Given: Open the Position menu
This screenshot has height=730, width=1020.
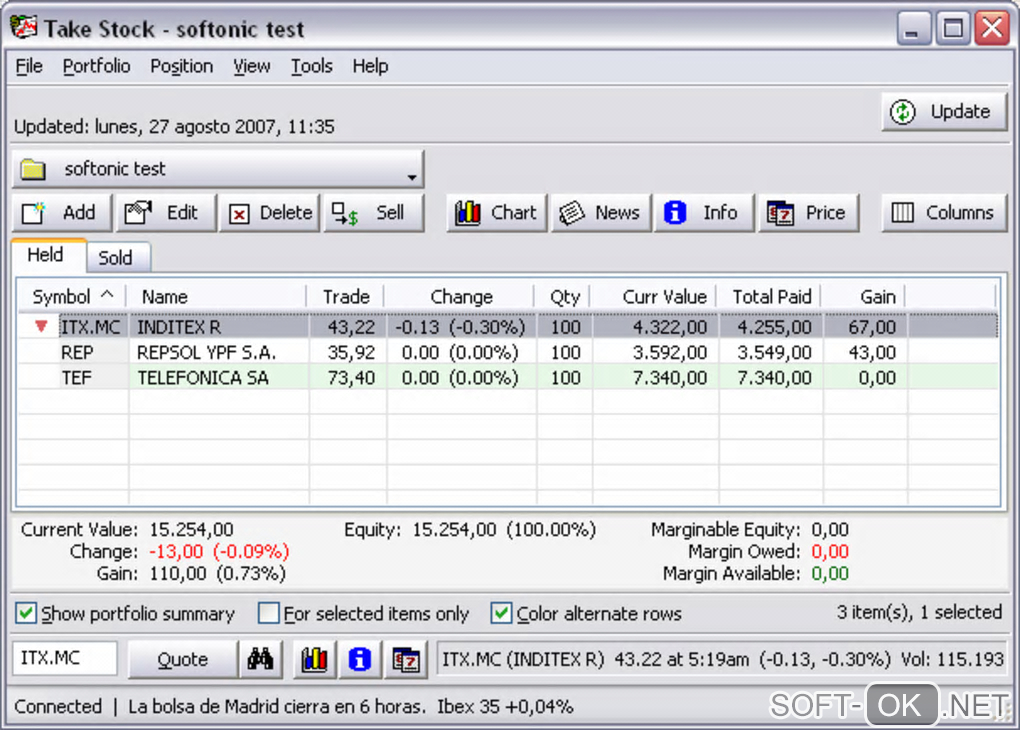Looking at the screenshot, I should pos(181,66).
